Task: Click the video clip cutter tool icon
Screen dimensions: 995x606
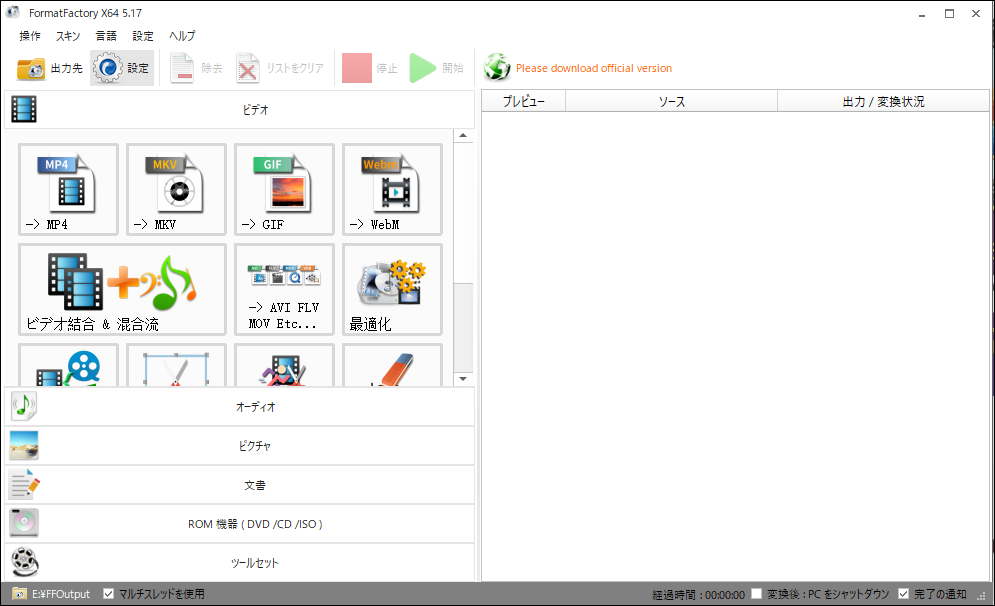Action: pyautogui.click(x=284, y=366)
